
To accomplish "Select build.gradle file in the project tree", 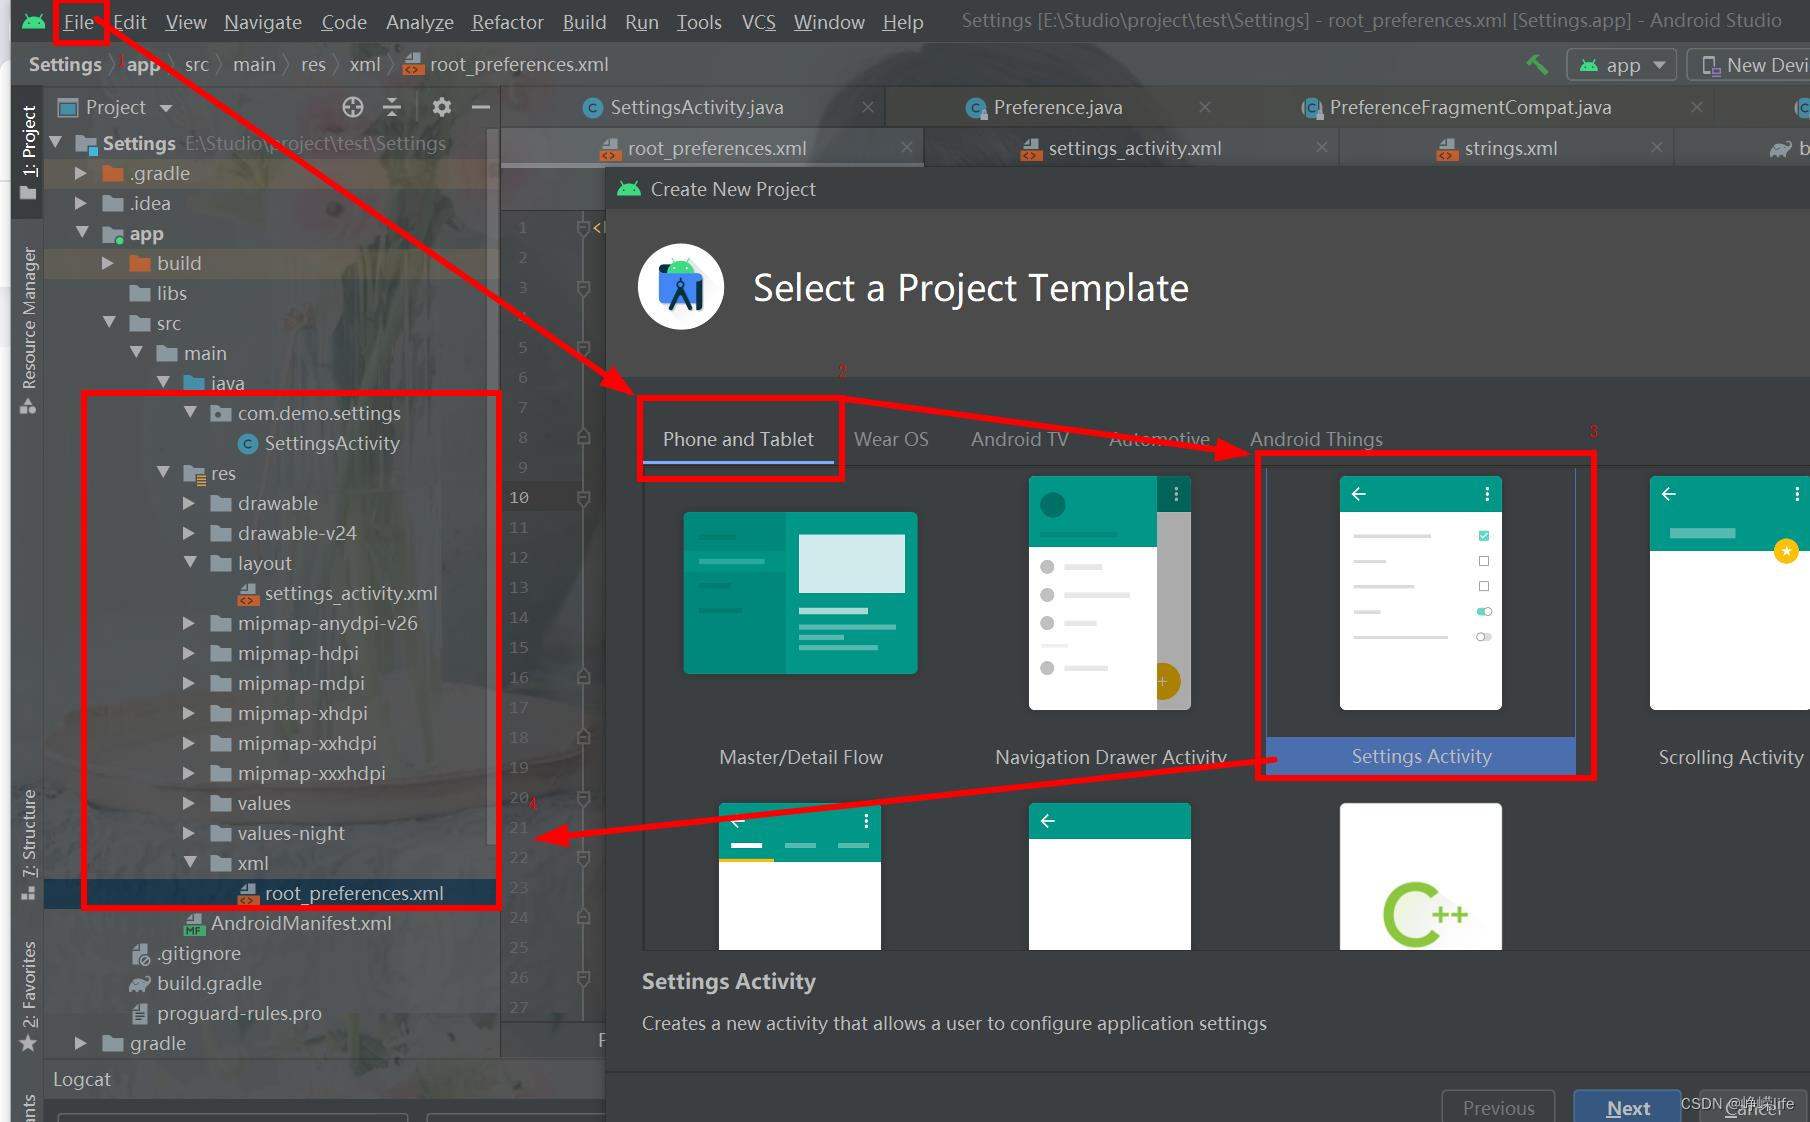I will click(196, 983).
